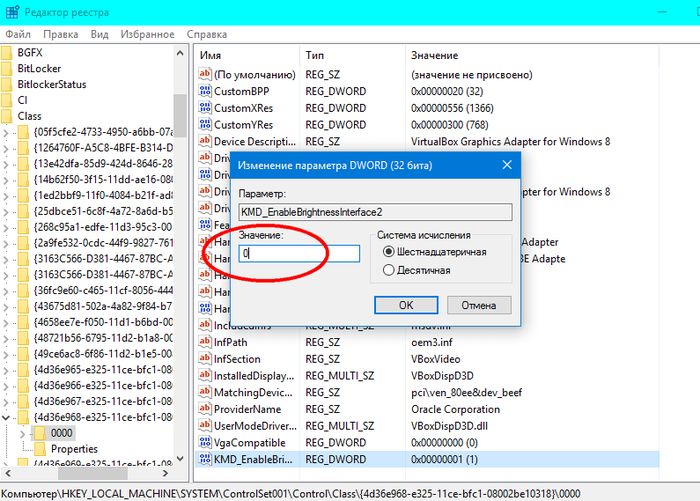Select the BitLocker folder icon in tree

(x=8, y=68)
